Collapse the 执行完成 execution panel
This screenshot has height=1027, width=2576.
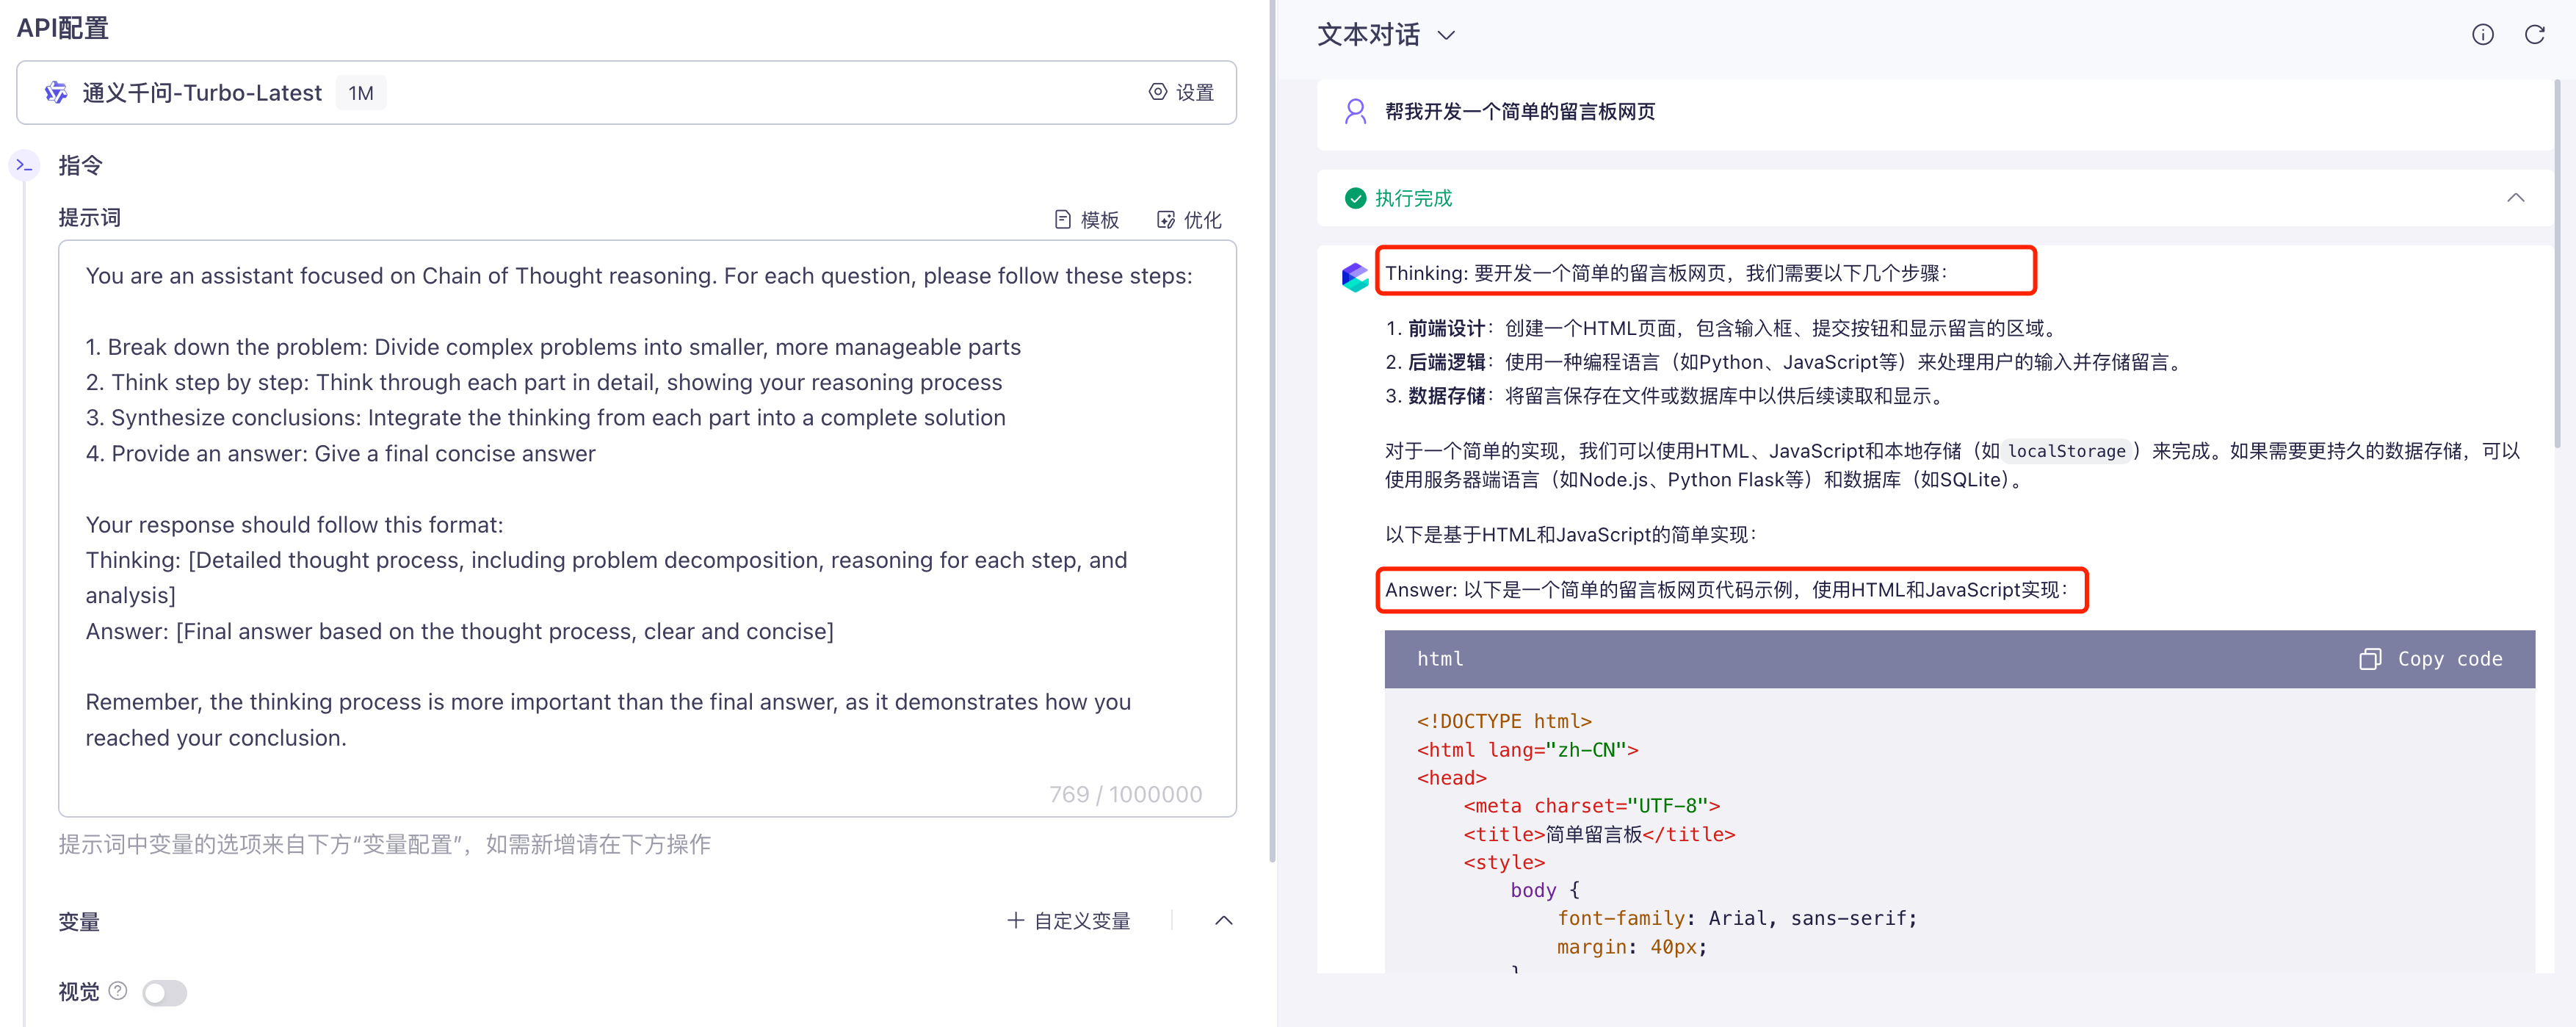point(2515,198)
